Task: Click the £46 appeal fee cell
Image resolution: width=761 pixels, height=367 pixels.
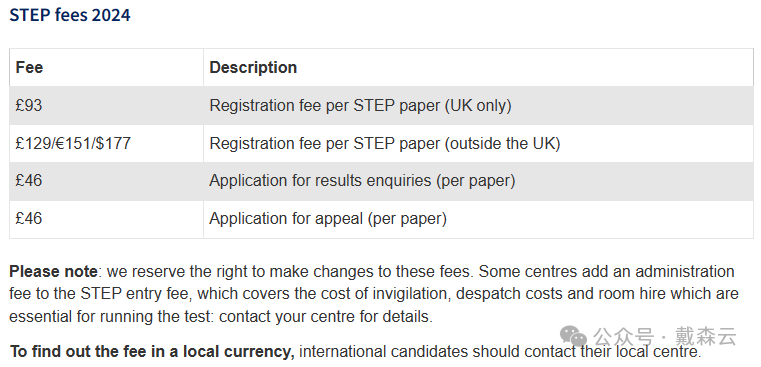Action: pyautogui.click(x=106, y=219)
